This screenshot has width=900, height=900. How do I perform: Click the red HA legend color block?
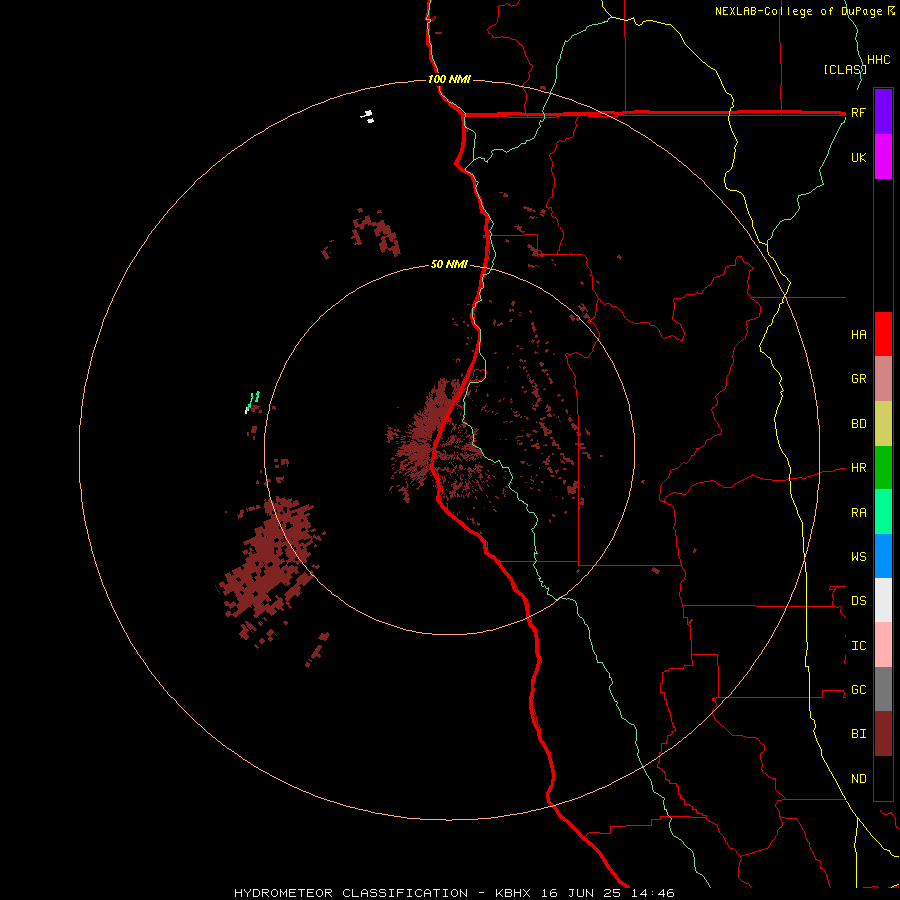[x=883, y=334]
